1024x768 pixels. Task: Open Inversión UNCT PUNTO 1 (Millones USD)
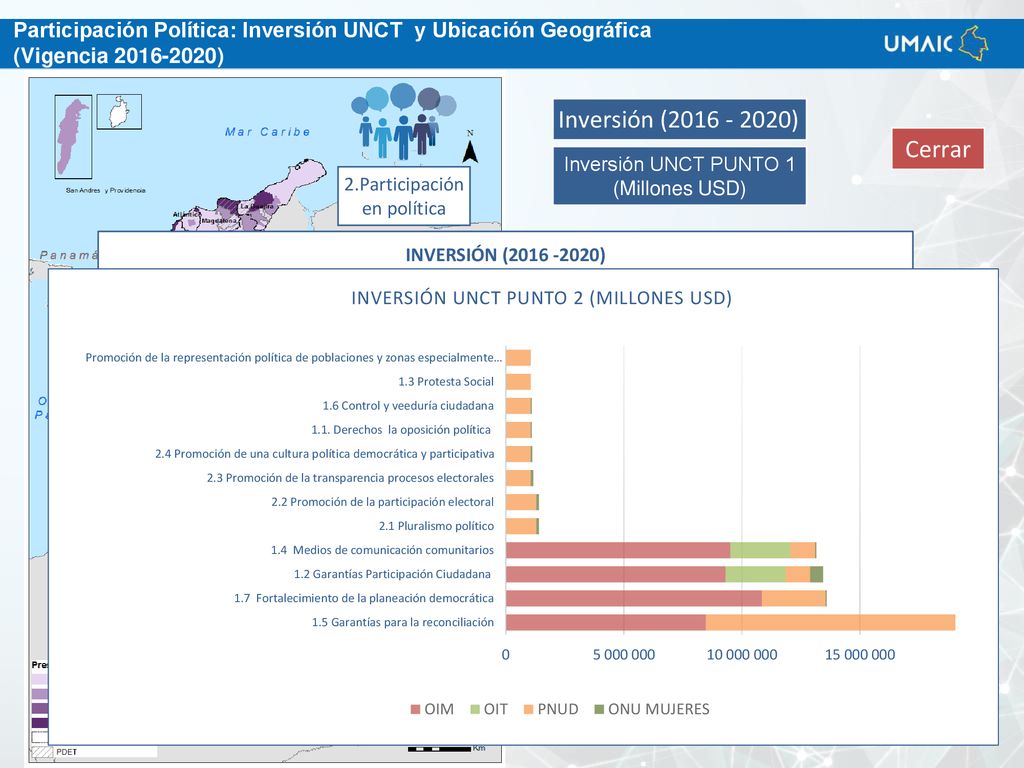point(679,176)
